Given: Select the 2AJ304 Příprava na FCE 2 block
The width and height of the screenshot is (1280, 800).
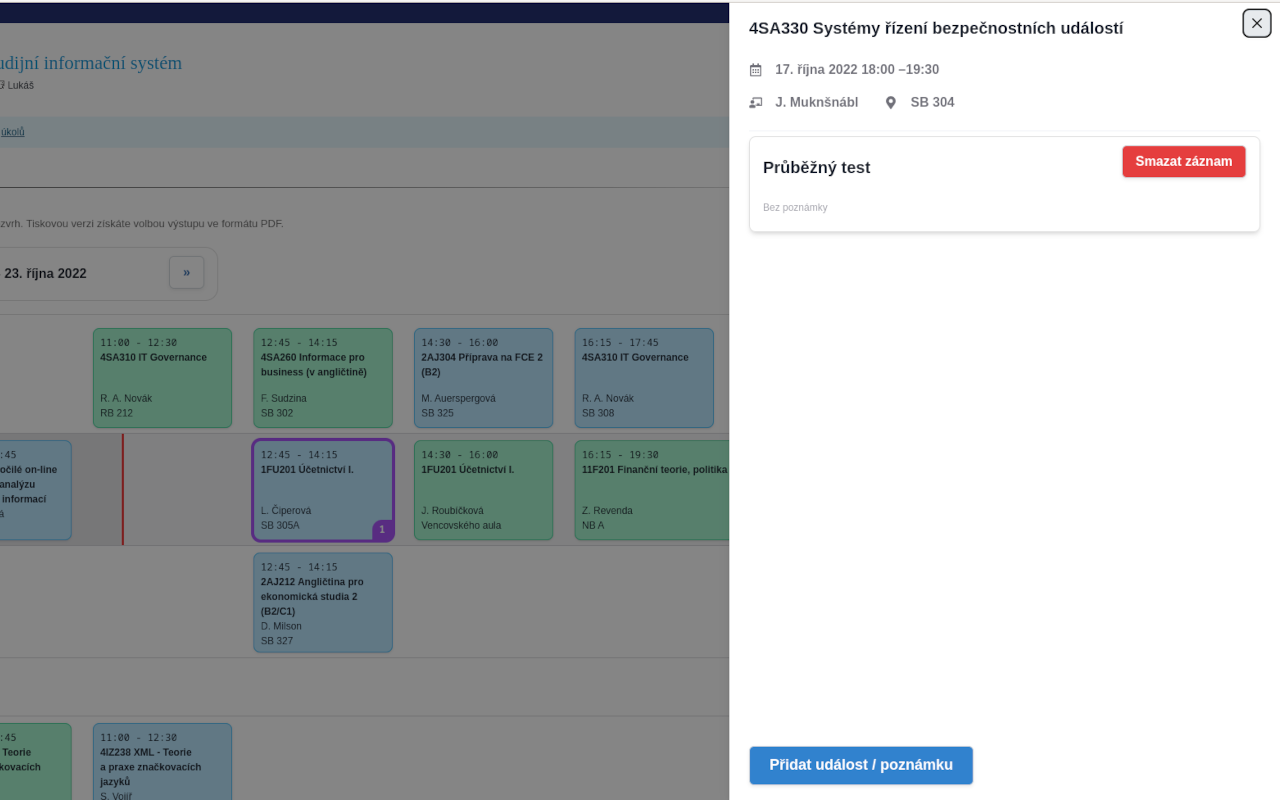Looking at the screenshot, I should click(483, 378).
